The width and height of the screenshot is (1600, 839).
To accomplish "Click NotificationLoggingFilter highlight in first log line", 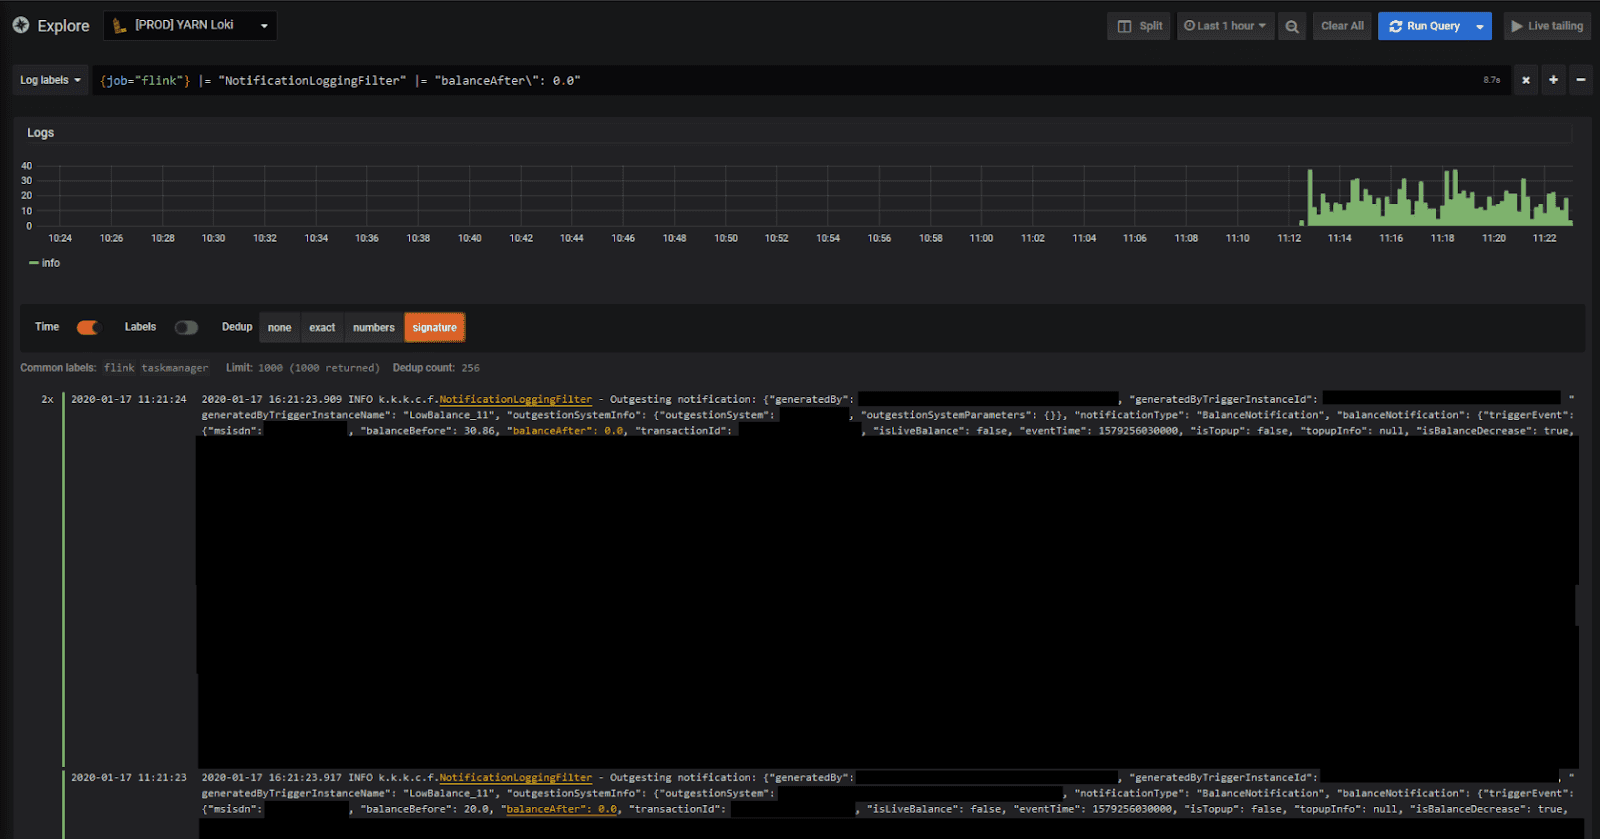I will coord(516,399).
